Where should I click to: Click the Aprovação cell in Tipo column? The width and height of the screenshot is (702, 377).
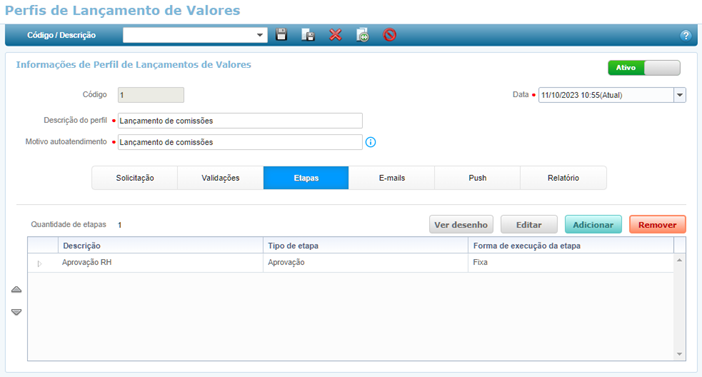[365, 263]
